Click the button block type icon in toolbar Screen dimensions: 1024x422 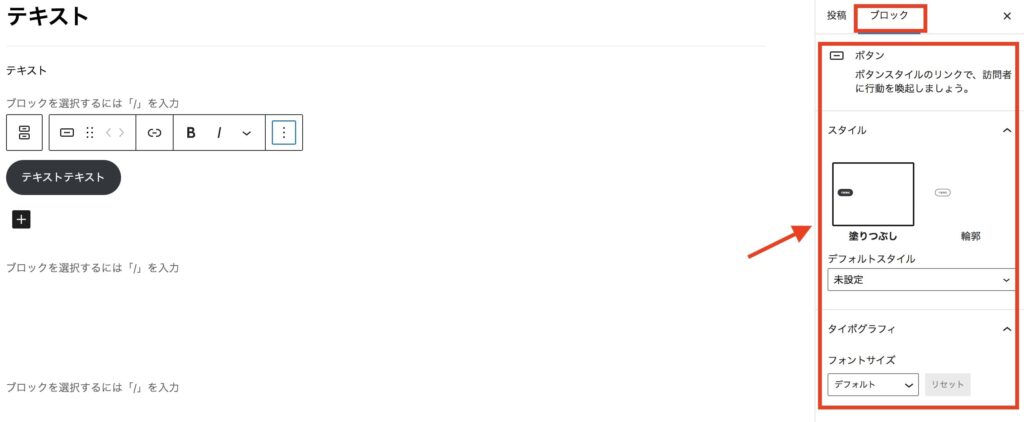[67, 133]
